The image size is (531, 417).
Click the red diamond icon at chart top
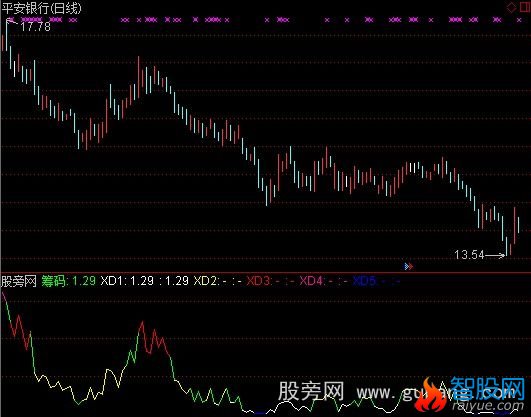point(511,7)
